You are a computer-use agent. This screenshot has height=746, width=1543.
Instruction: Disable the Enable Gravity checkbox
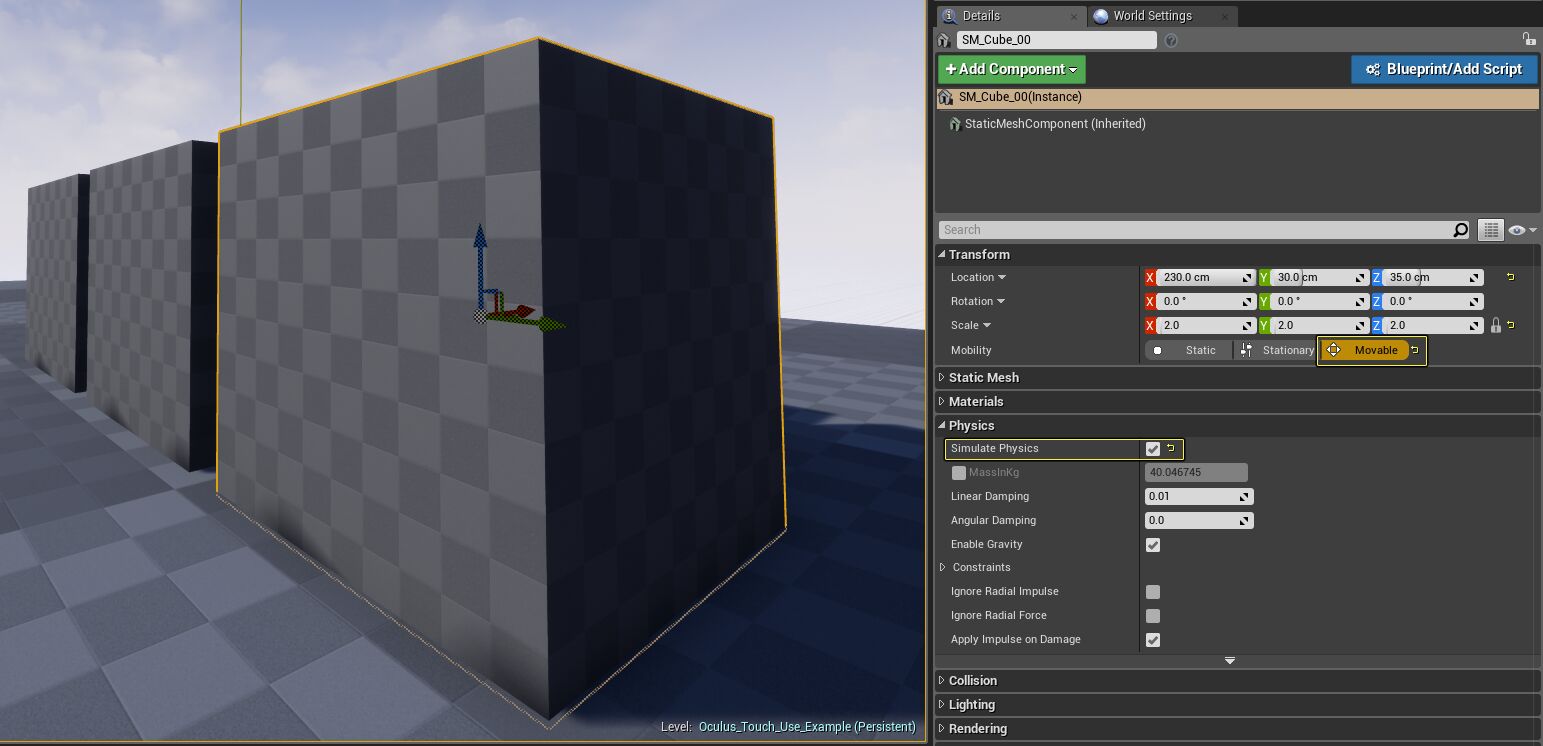1153,545
